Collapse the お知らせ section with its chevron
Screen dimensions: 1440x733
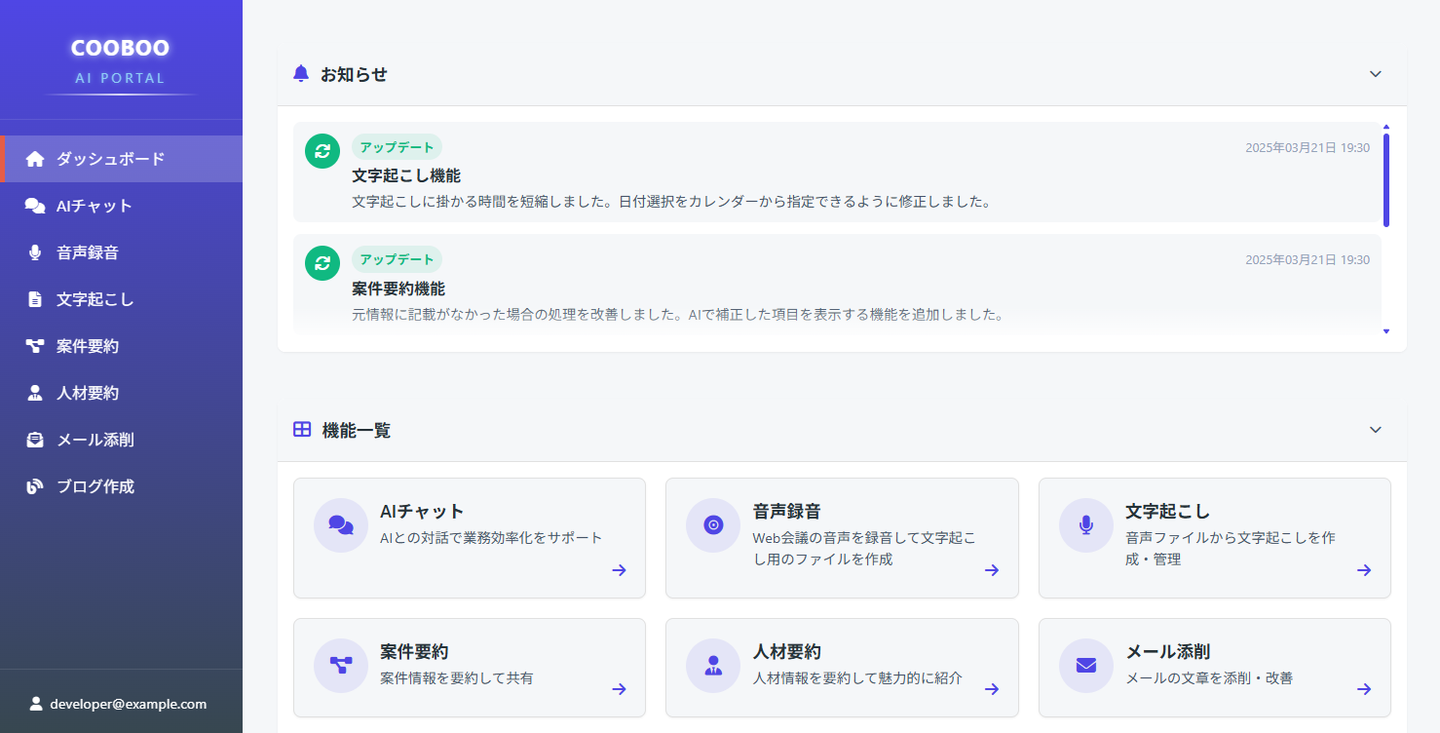[x=1375, y=74]
